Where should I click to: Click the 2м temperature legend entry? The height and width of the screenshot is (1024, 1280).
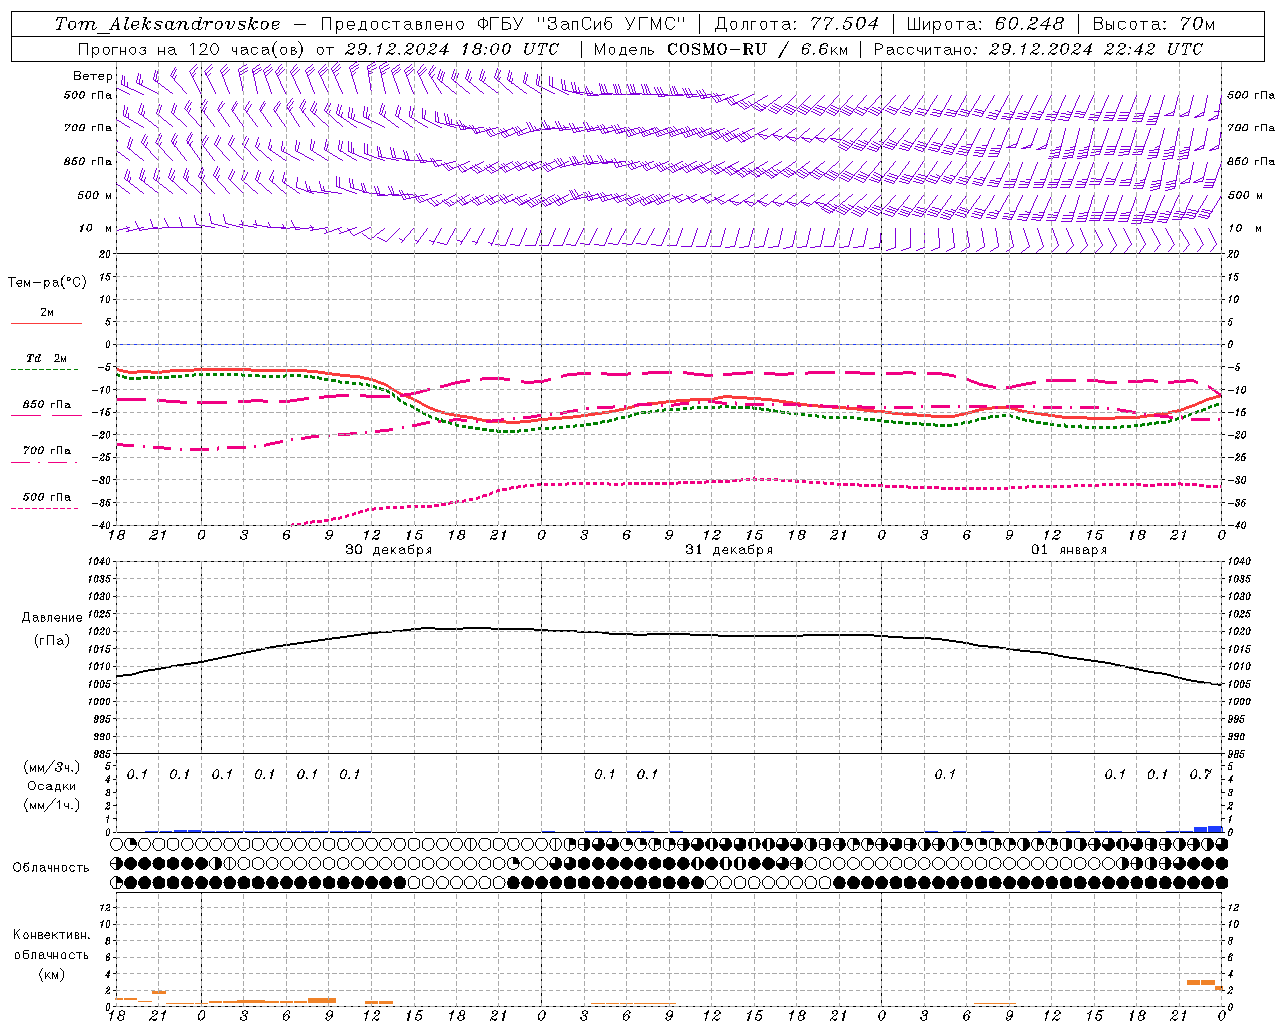tap(47, 313)
